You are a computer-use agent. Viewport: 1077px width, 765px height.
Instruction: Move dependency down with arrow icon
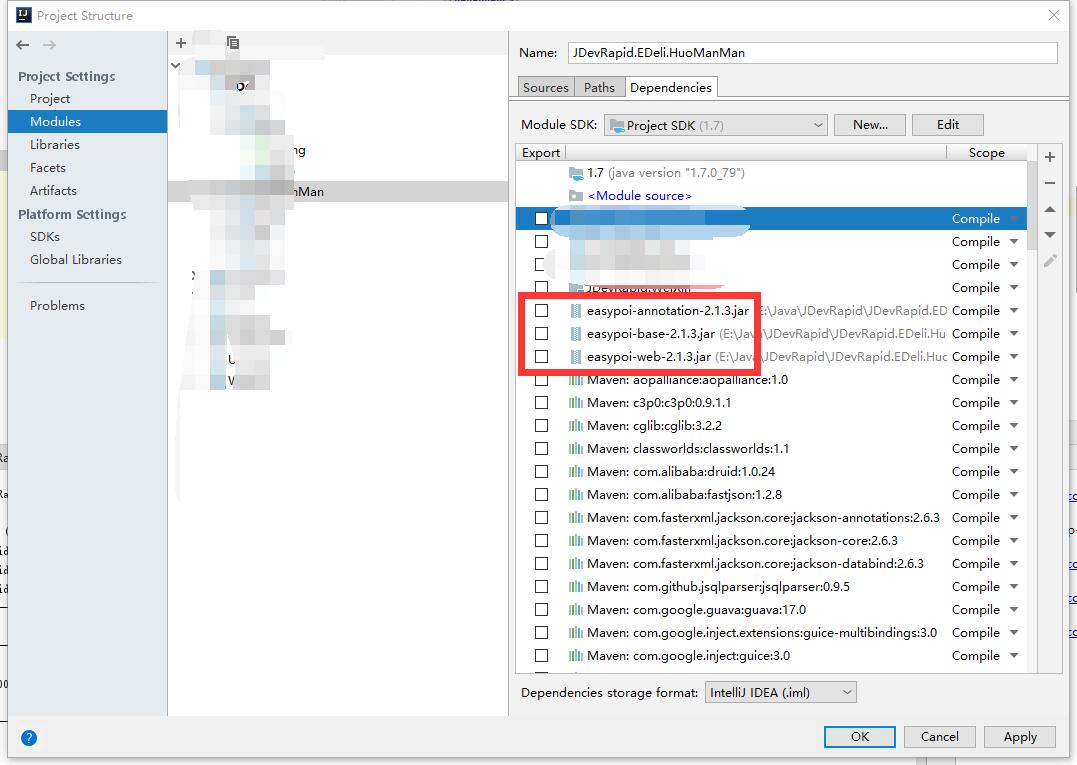[1050, 234]
